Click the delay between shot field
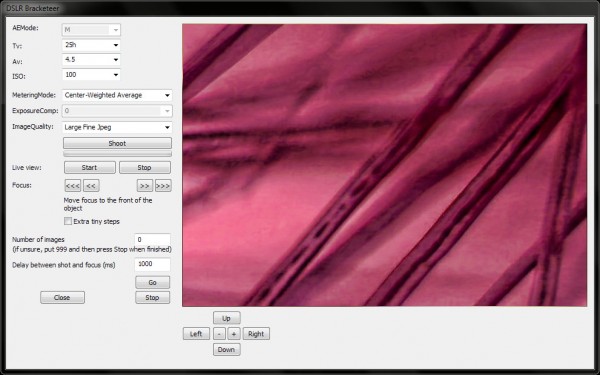The width and height of the screenshot is (600, 375). click(152, 264)
